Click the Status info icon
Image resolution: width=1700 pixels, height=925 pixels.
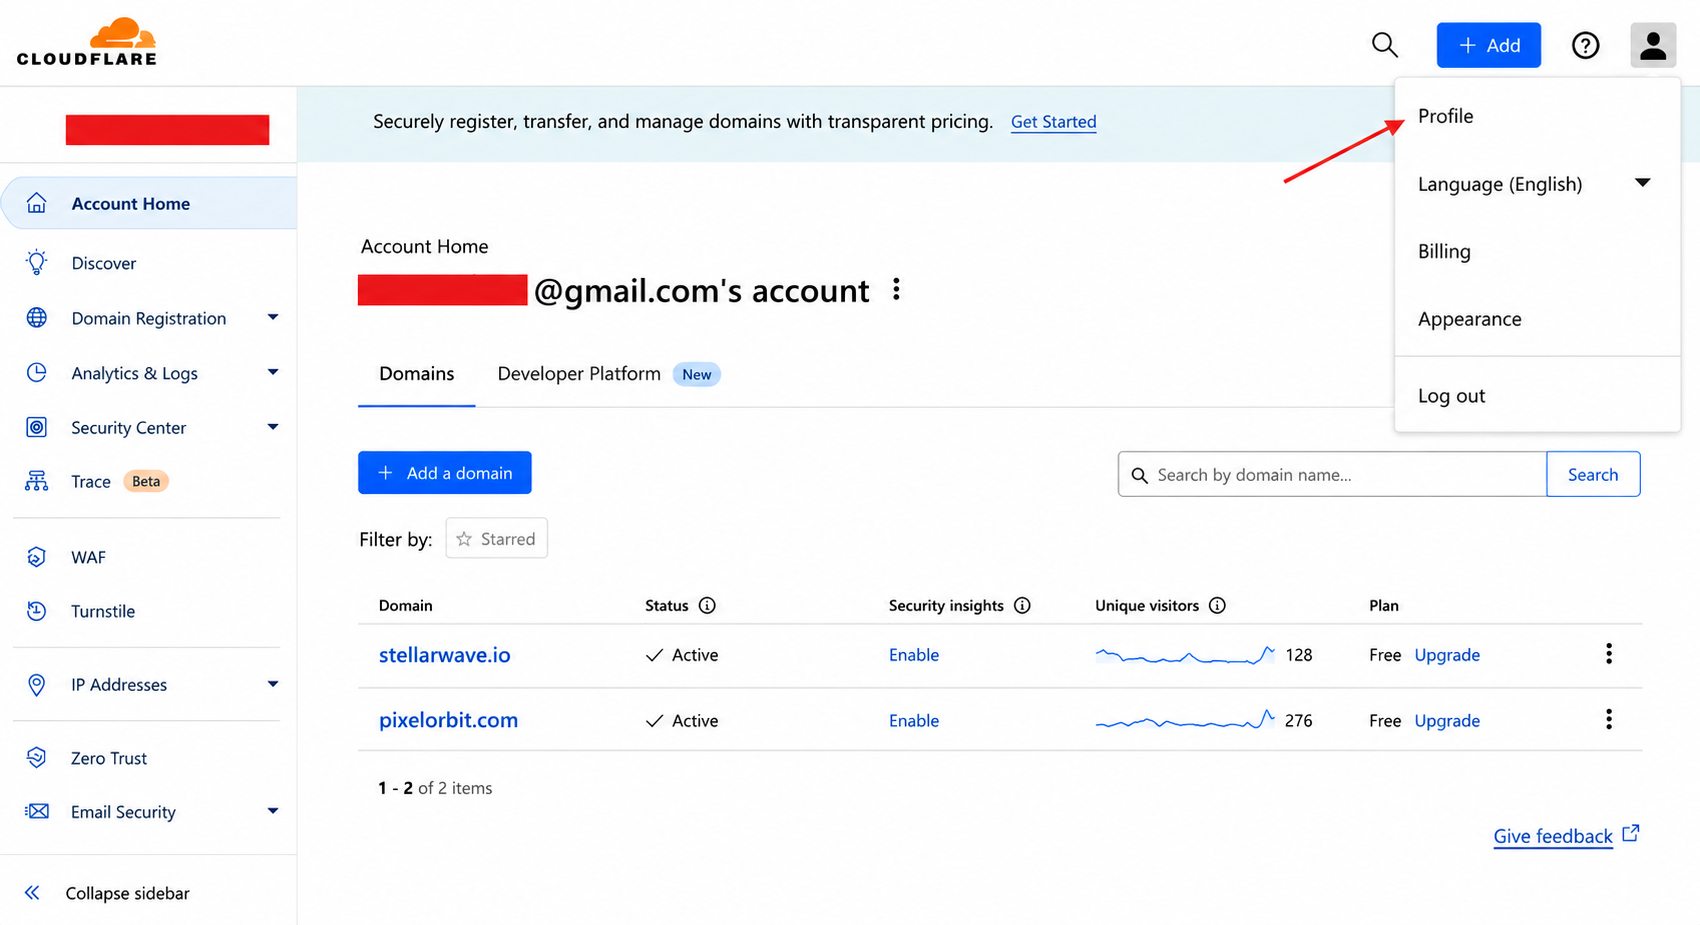point(707,605)
